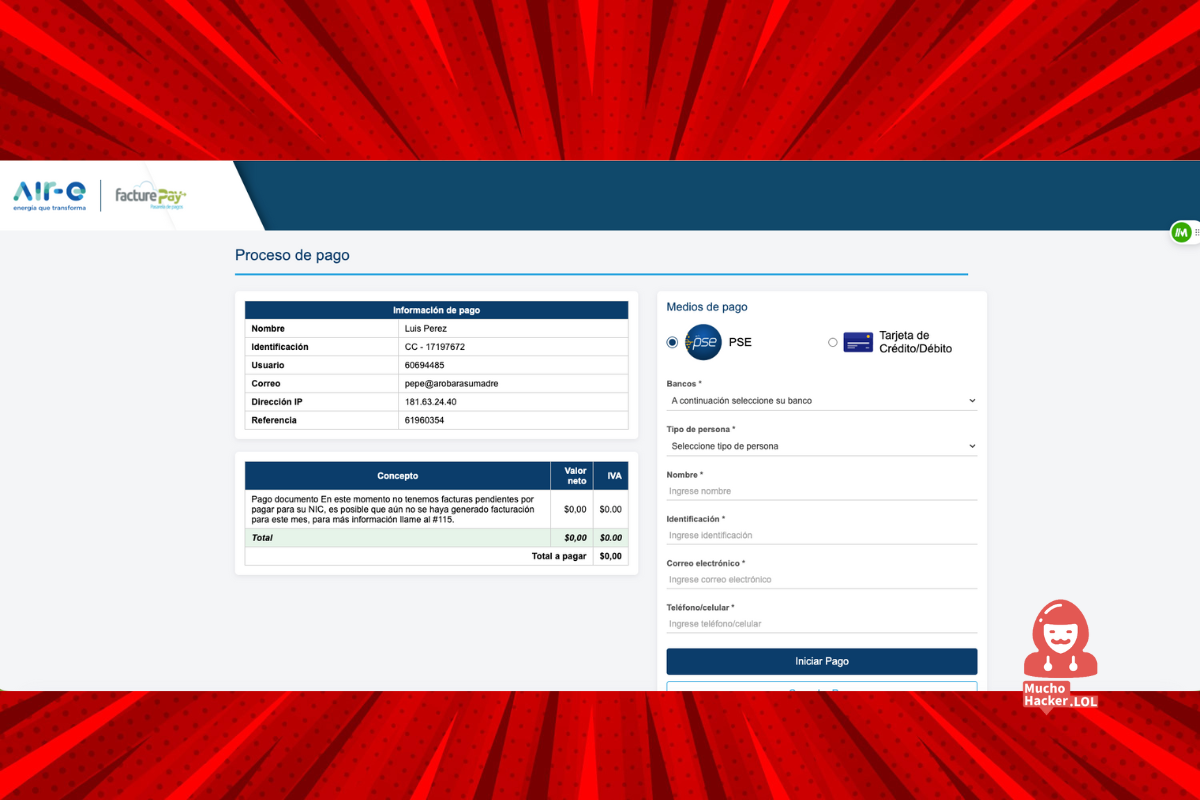Click the "Concepto" column header
Screen dimensions: 1200x800
click(x=398, y=476)
